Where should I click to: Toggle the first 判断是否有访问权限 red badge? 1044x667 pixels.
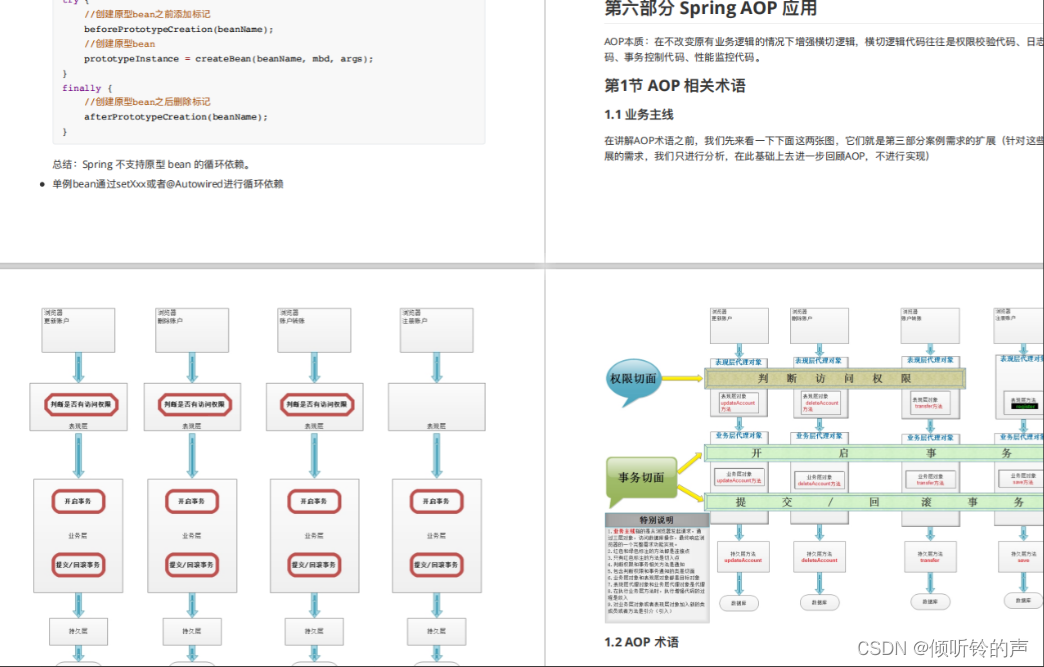coord(80,404)
